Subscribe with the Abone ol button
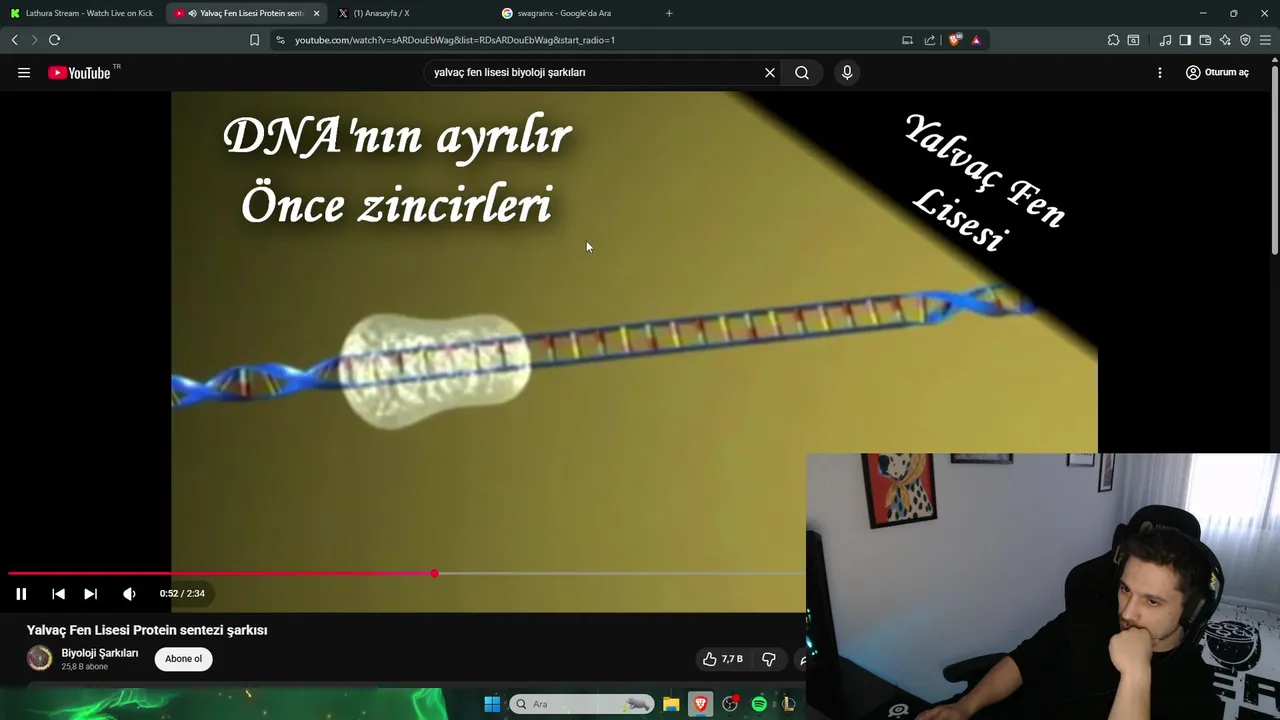 click(x=183, y=659)
